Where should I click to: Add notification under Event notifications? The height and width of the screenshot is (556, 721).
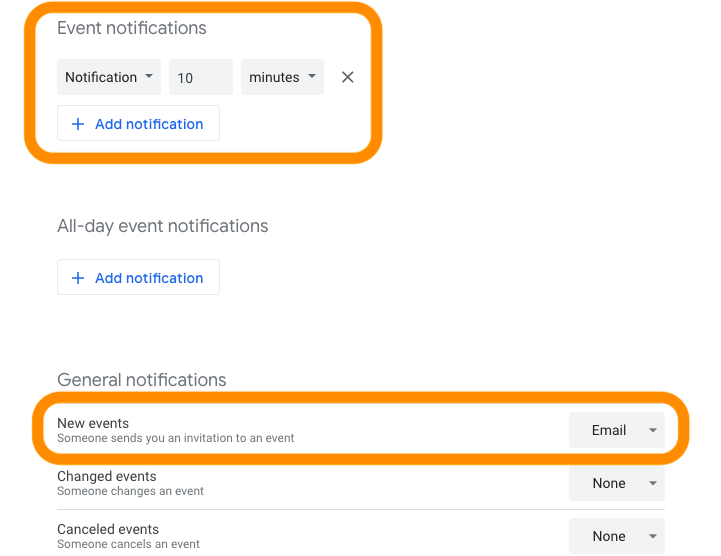[x=138, y=123]
